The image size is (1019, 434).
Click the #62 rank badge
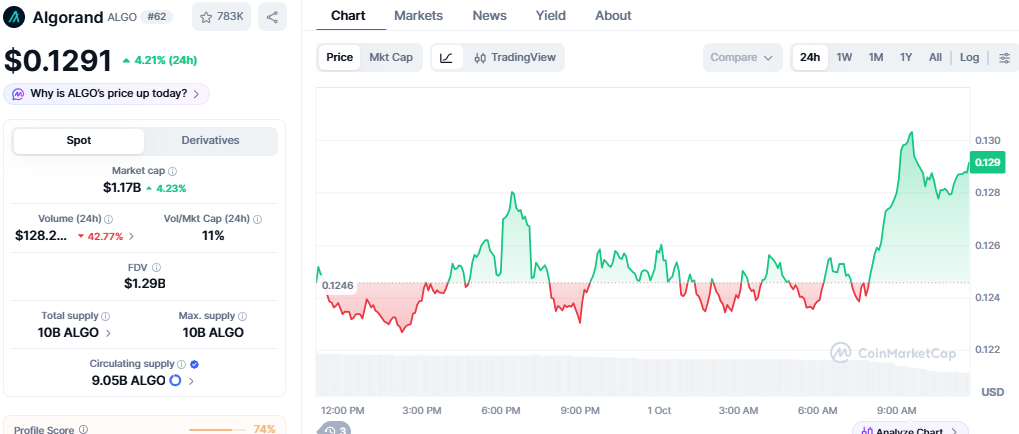click(x=157, y=17)
